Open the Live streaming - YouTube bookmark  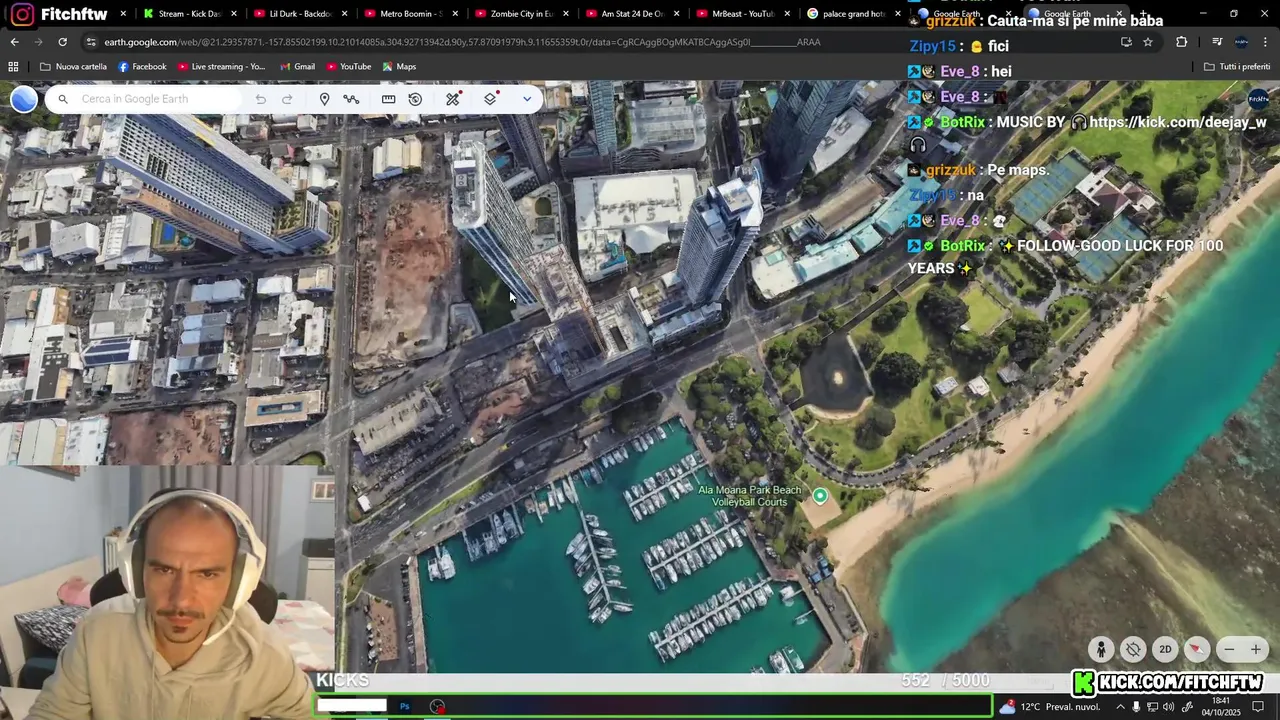(221, 67)
